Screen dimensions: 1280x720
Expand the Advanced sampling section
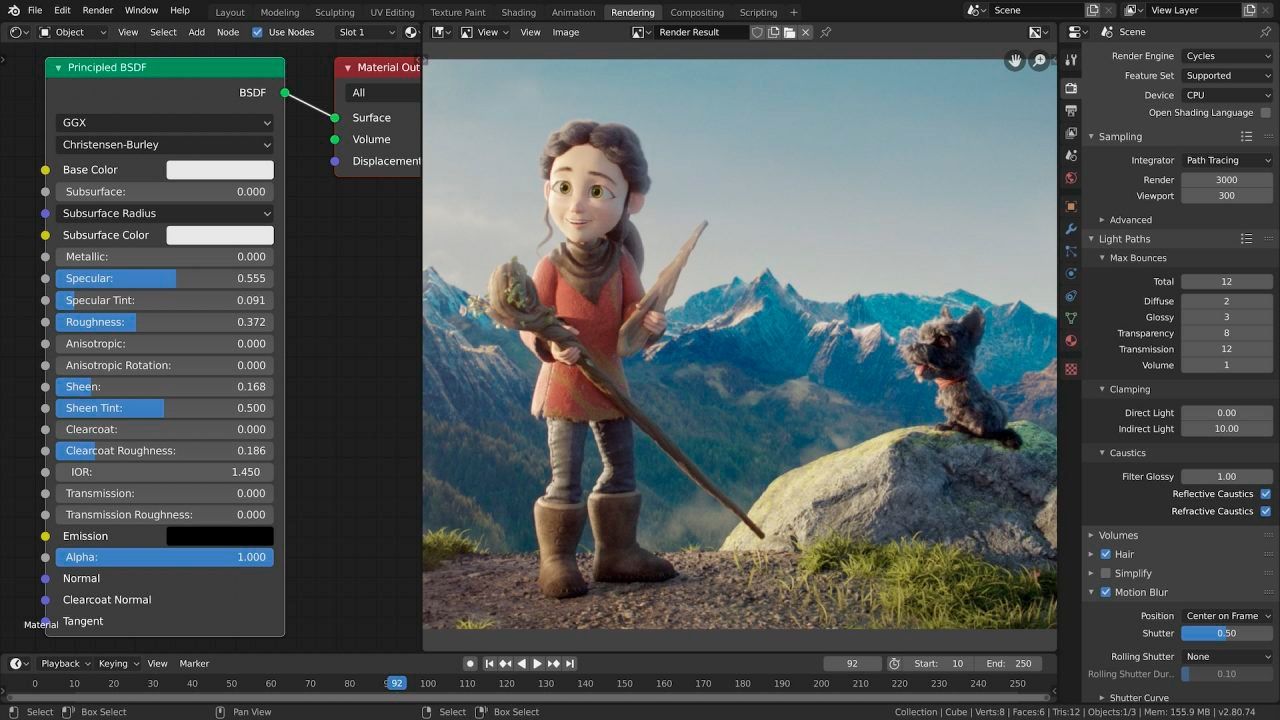coord(1130,220)
